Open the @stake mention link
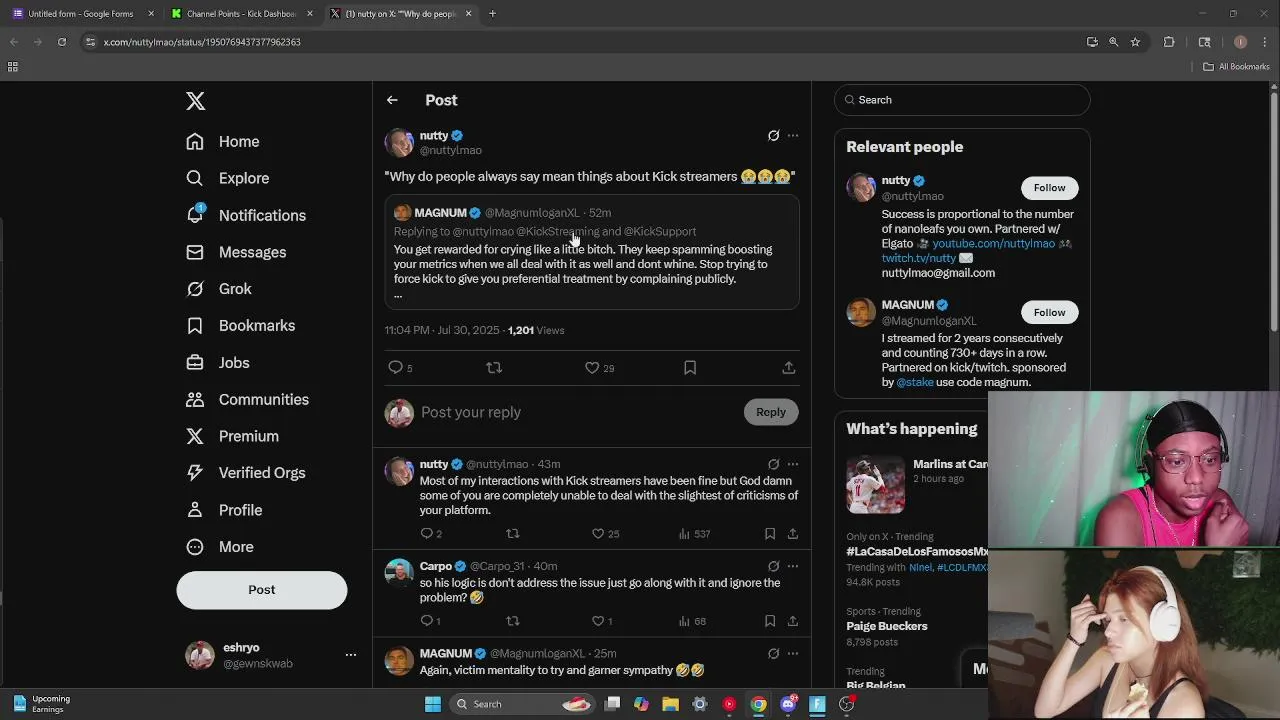Image resolution: width=1280 pixels, height=720 pixels. coord(915,382)
